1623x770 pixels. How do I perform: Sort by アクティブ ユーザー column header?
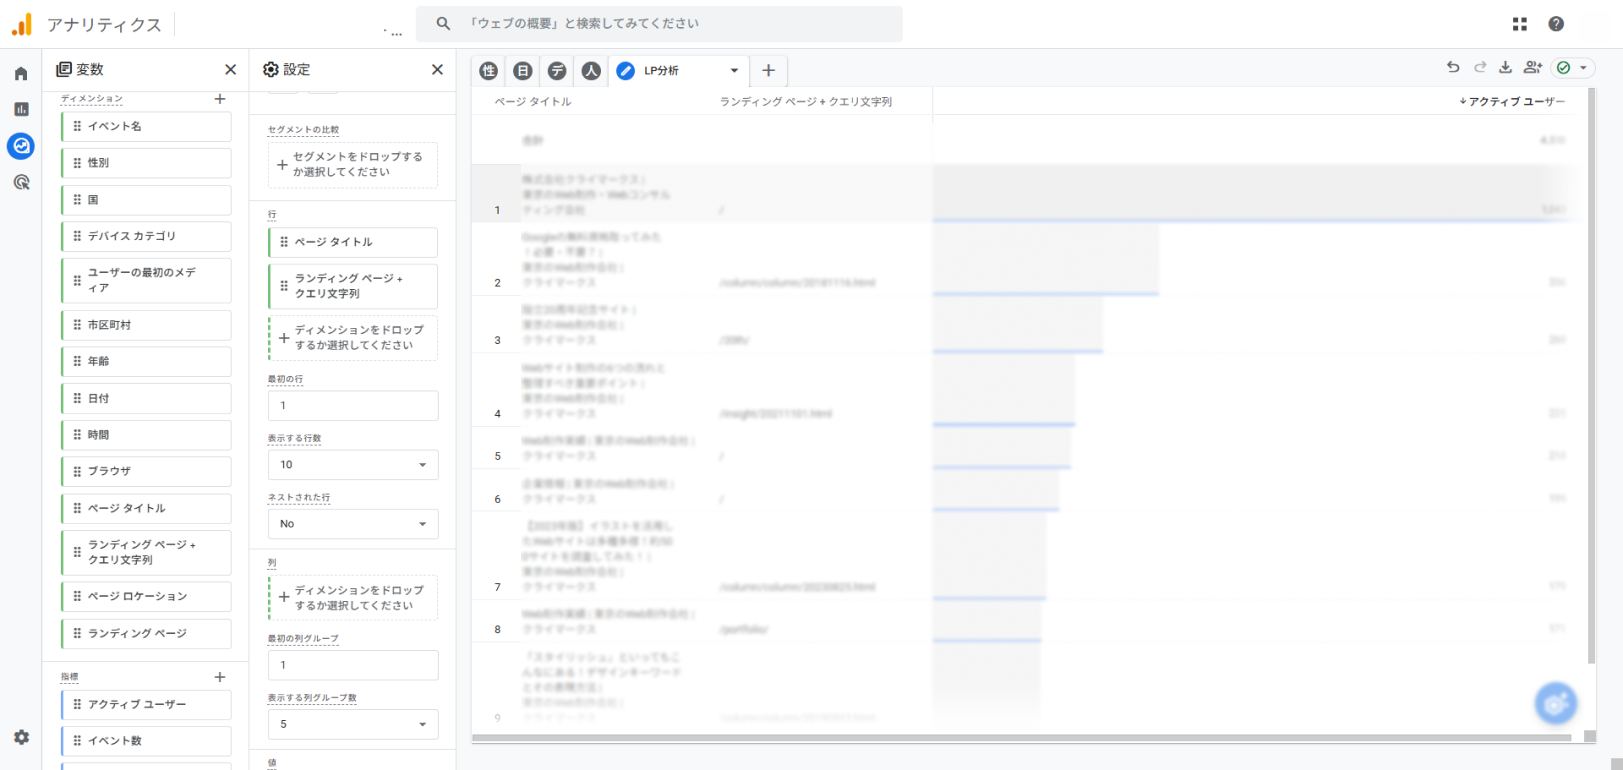pos(1514,101)
